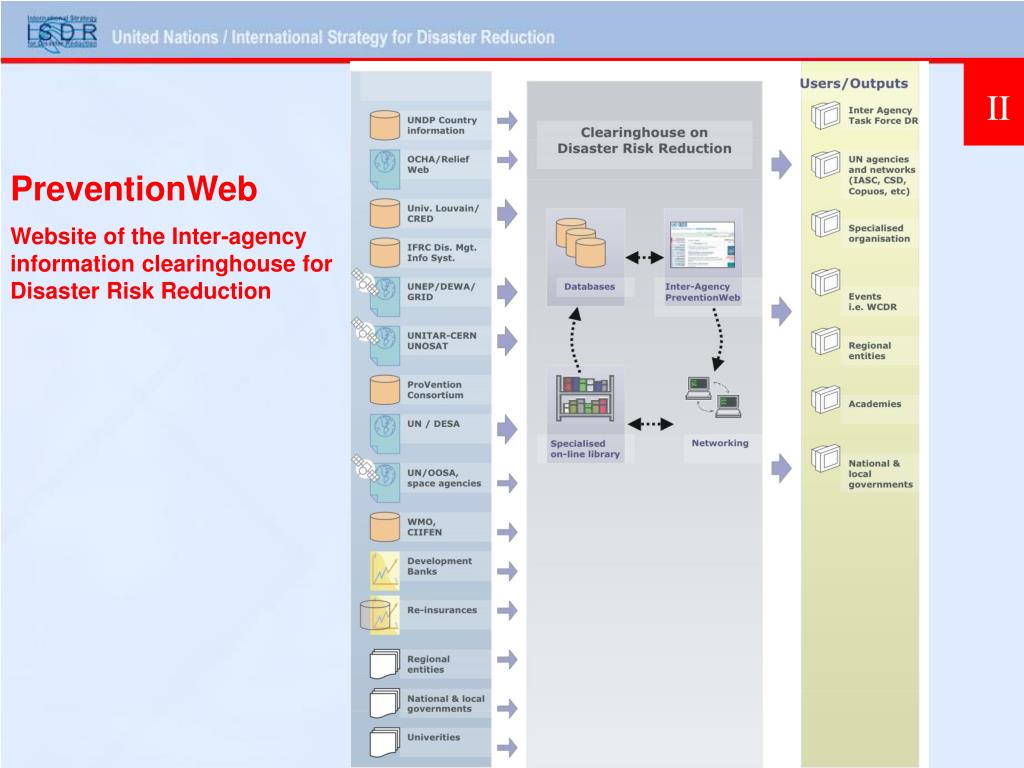Click the 'ProVention Consortium' label

tap(435, 390)
